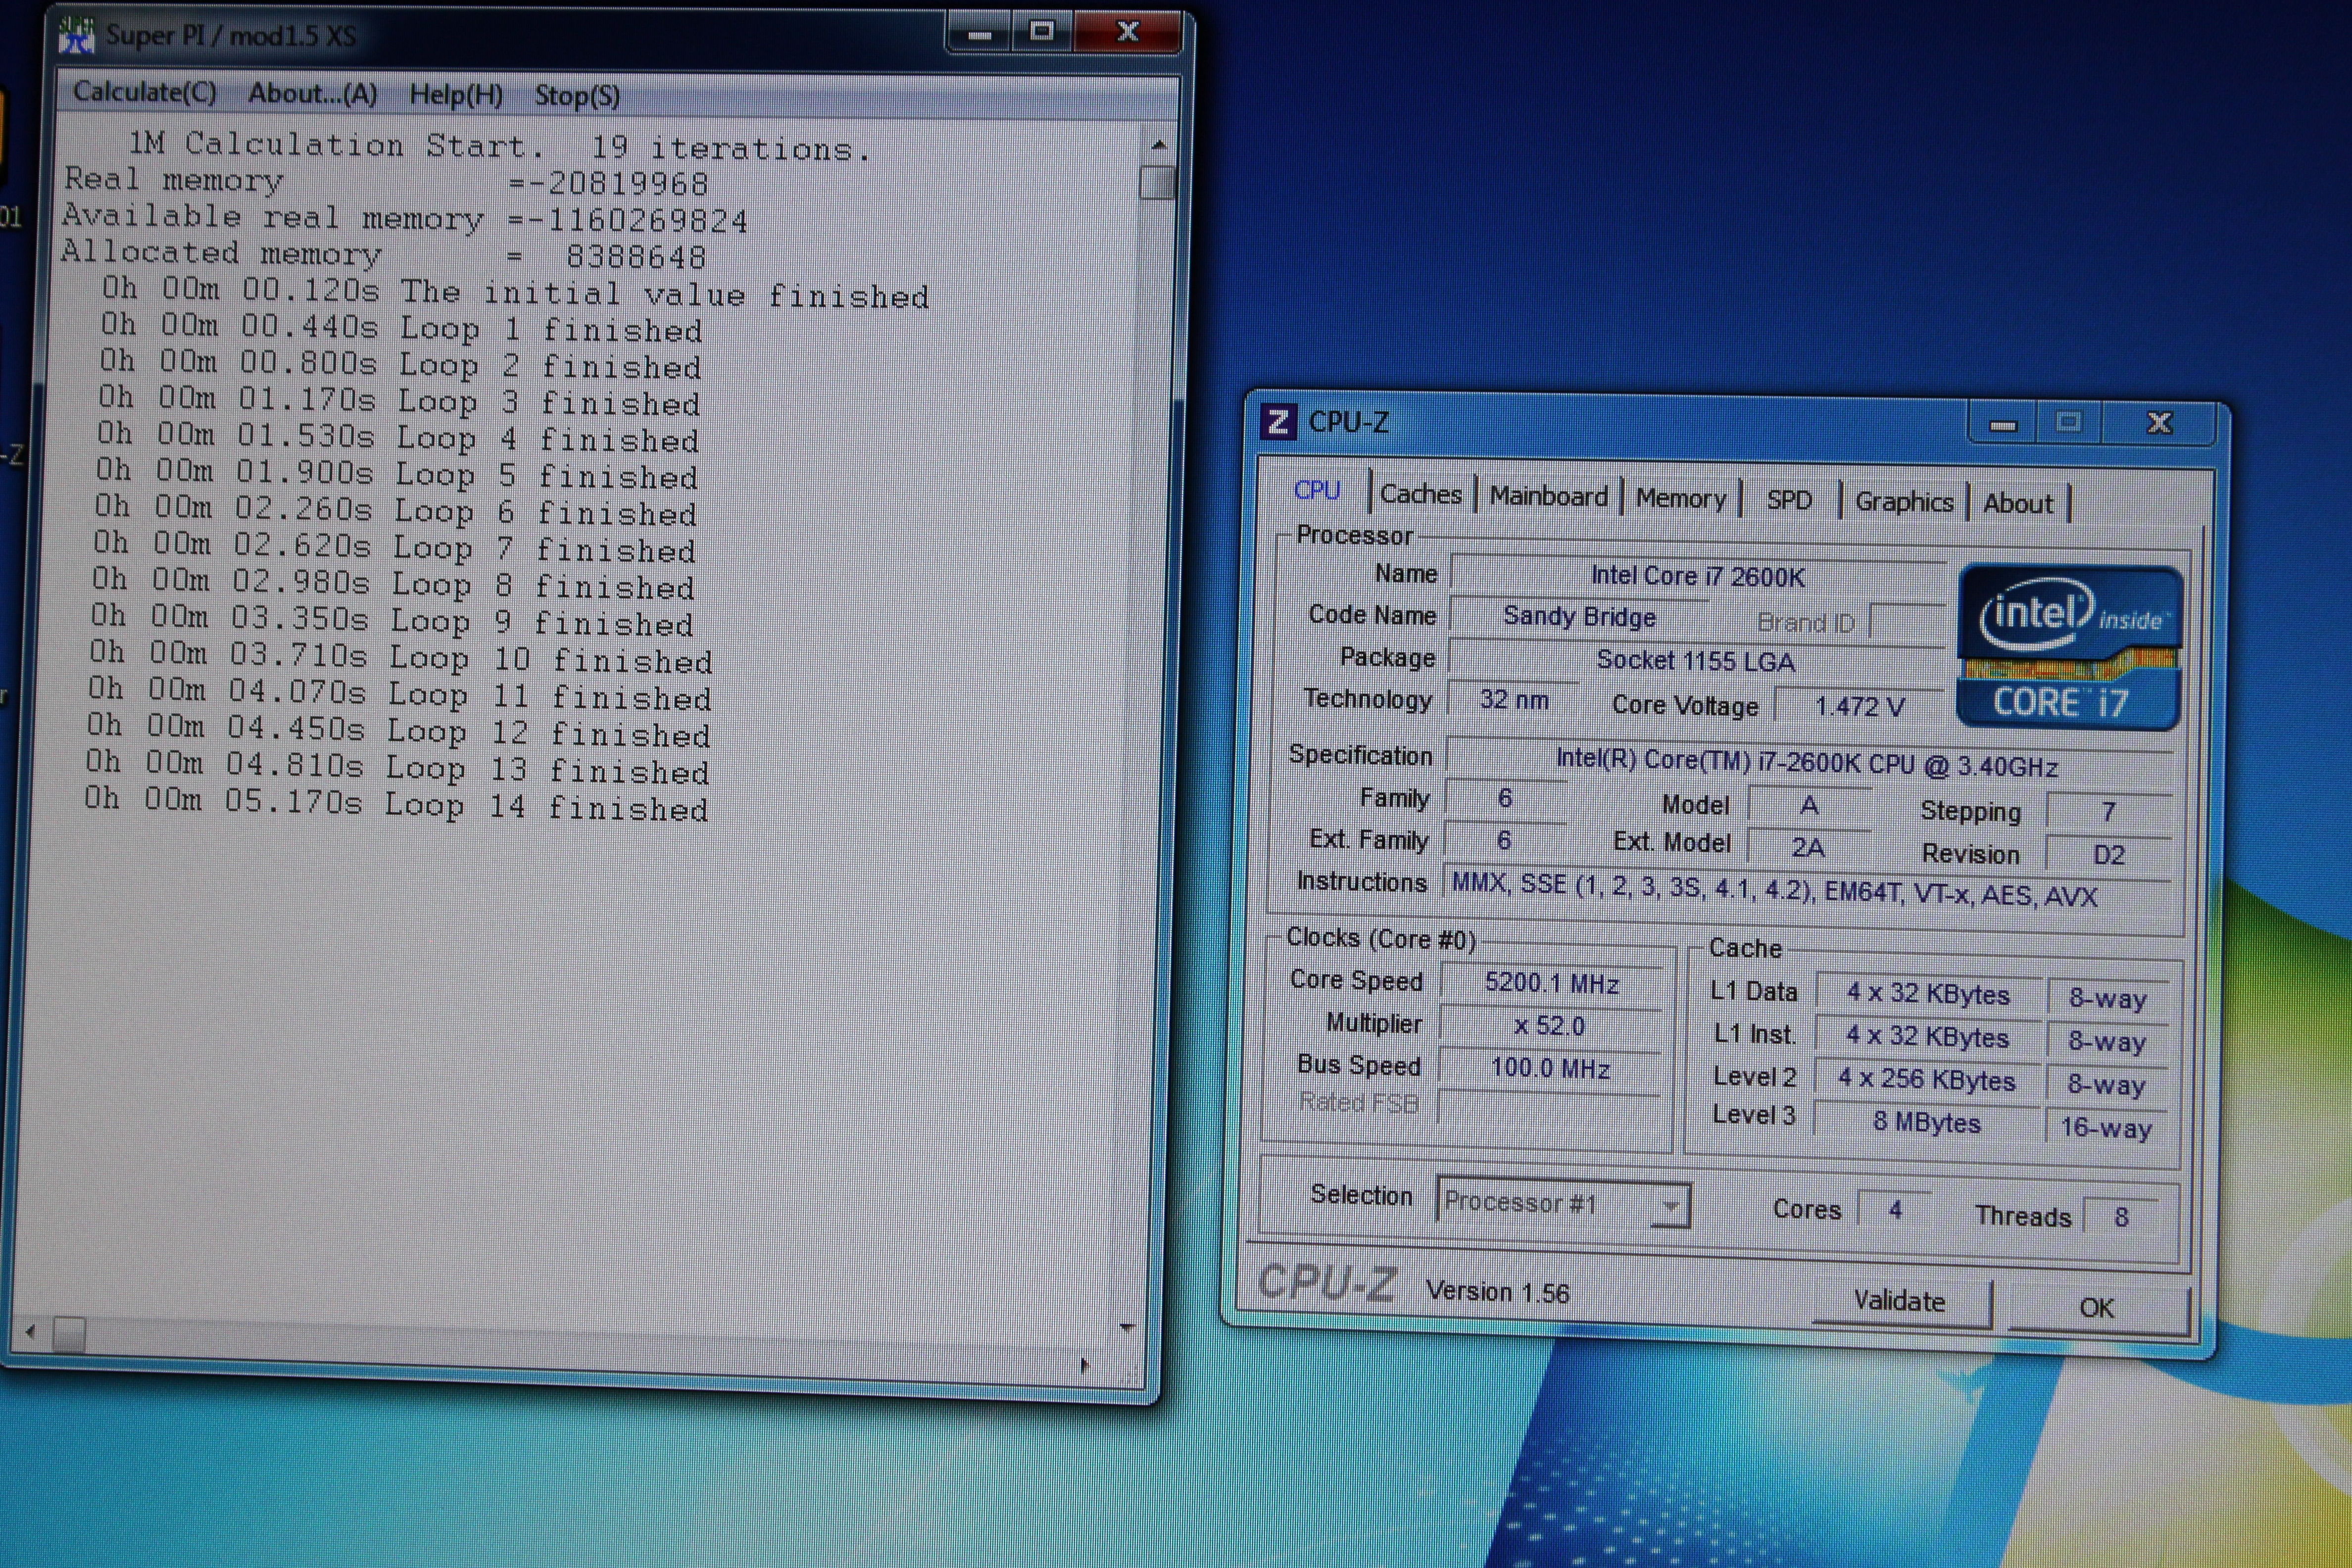
Task: Click the Threads value '8'
Action: click(2121, 1217)
